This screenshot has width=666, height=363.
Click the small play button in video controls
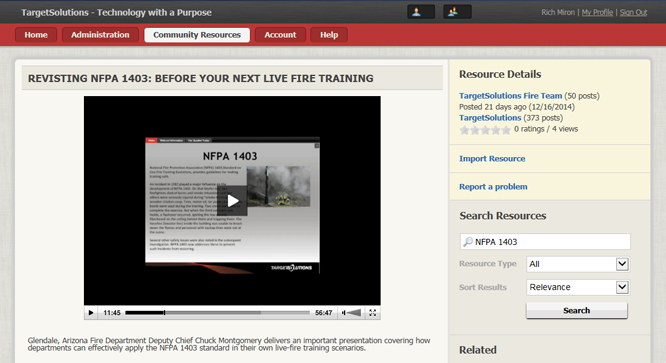[x=91, y=313]
